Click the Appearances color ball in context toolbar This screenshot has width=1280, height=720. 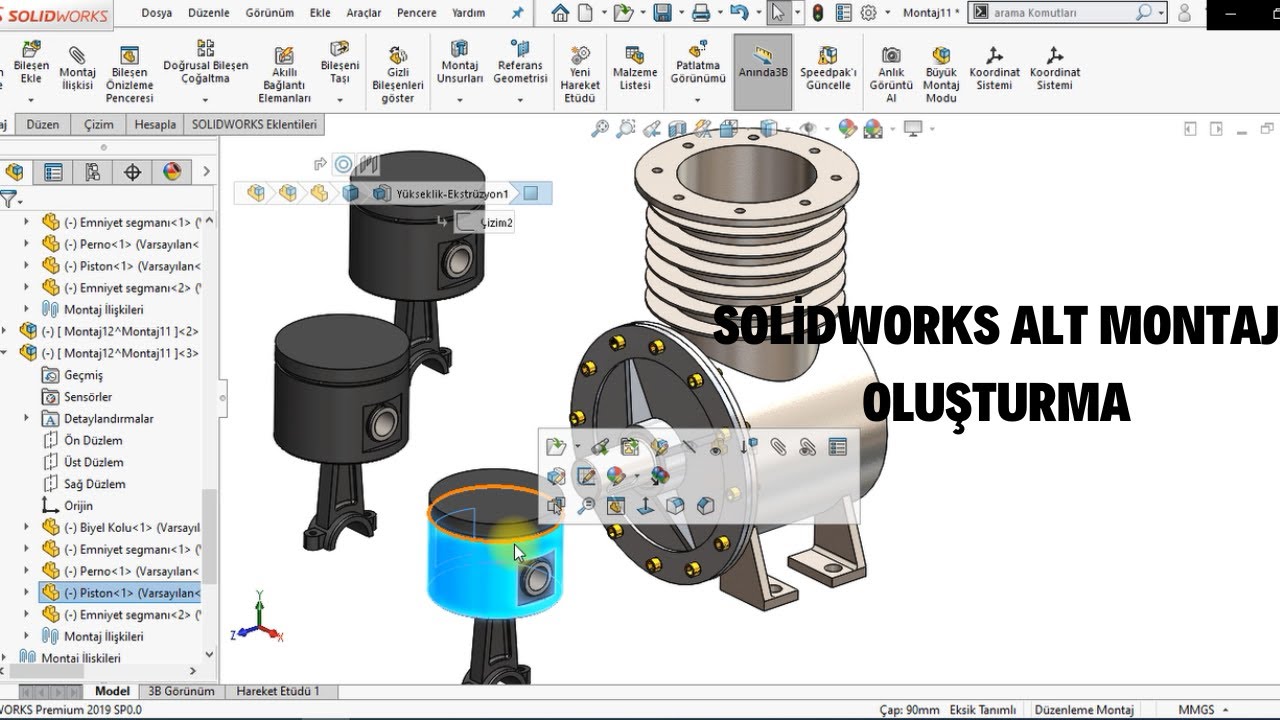click(x=616, y=476)
